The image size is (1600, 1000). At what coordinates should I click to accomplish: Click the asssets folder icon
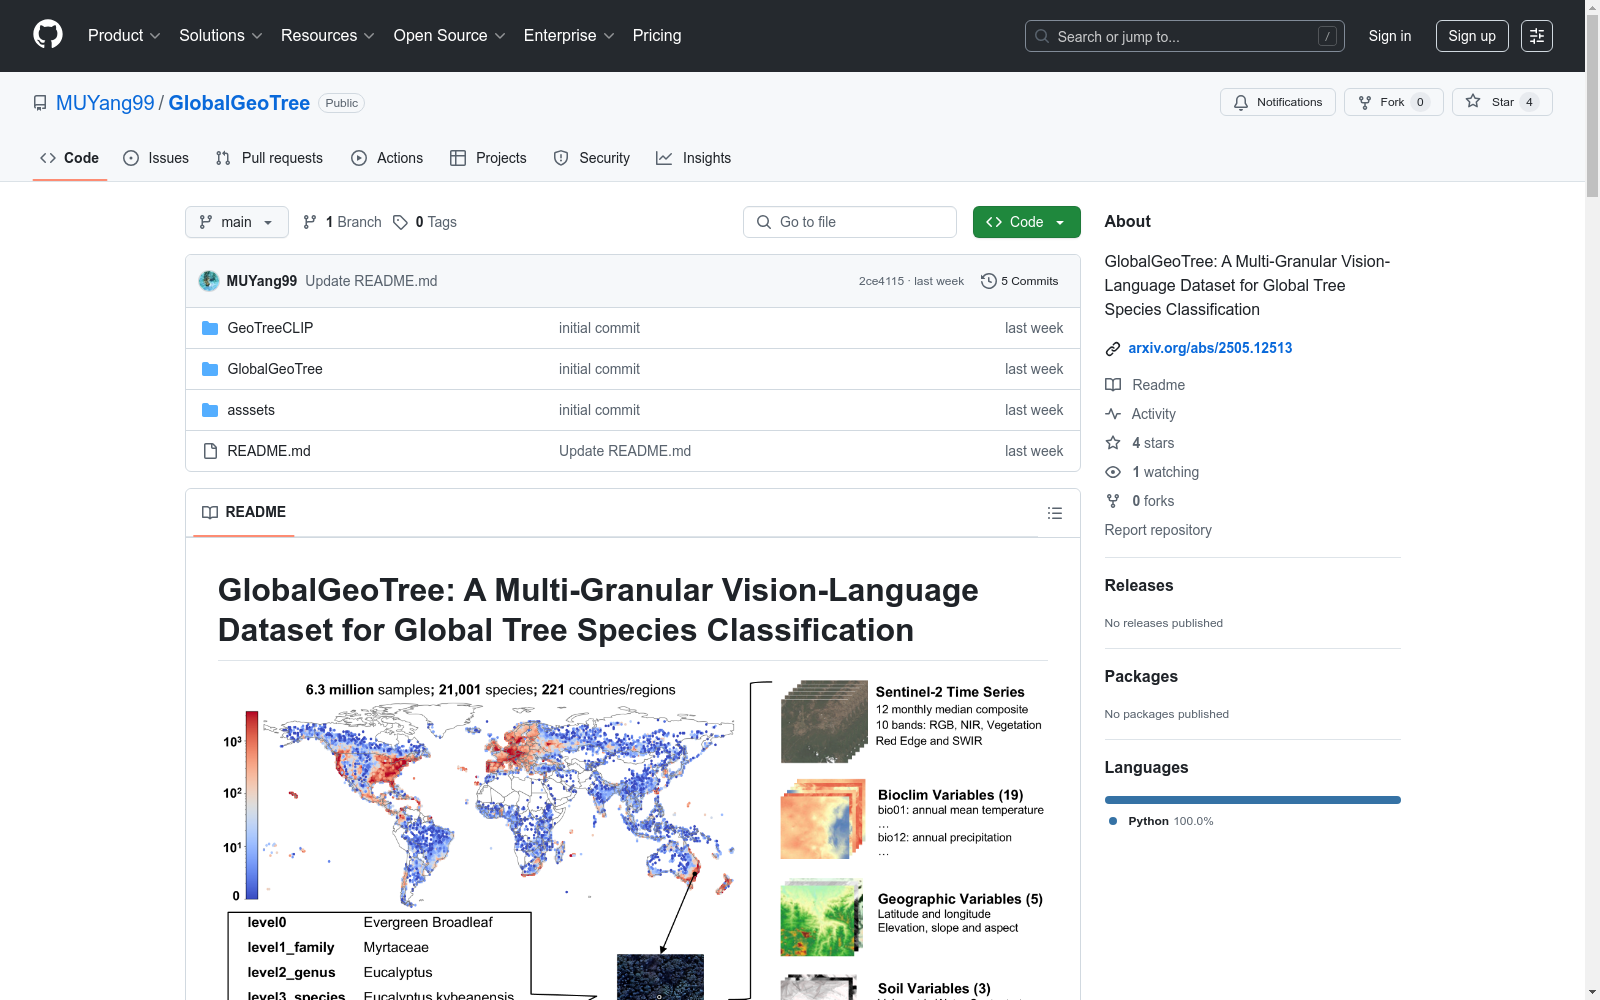click(x=210, y=410)
